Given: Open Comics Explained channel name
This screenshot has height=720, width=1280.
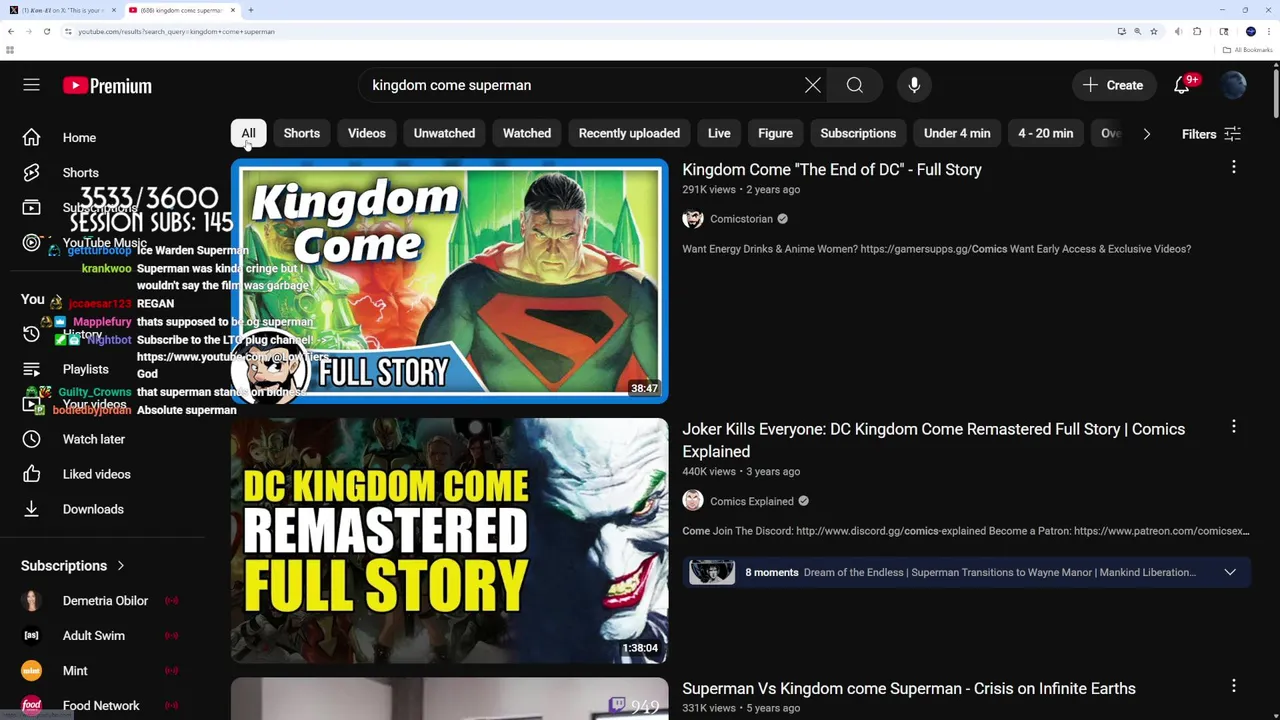Looking at the screenshot, I should (x=752, y=501).
